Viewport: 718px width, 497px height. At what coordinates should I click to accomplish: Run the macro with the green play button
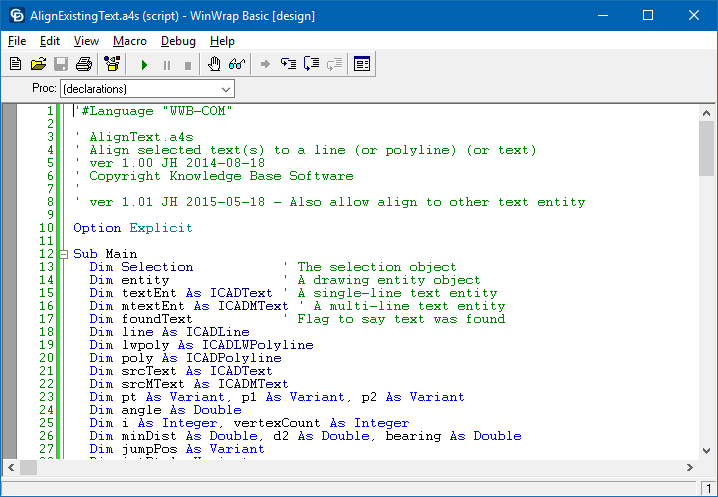tap(144, 65)
